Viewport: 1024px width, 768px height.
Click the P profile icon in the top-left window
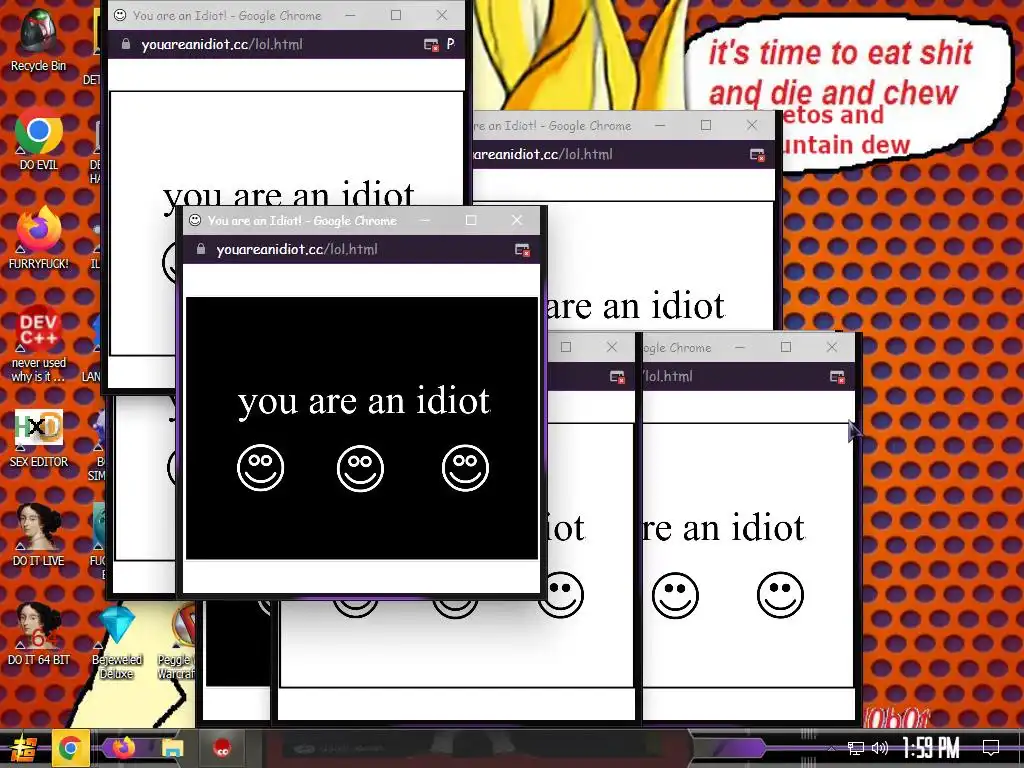coord(450,44)
